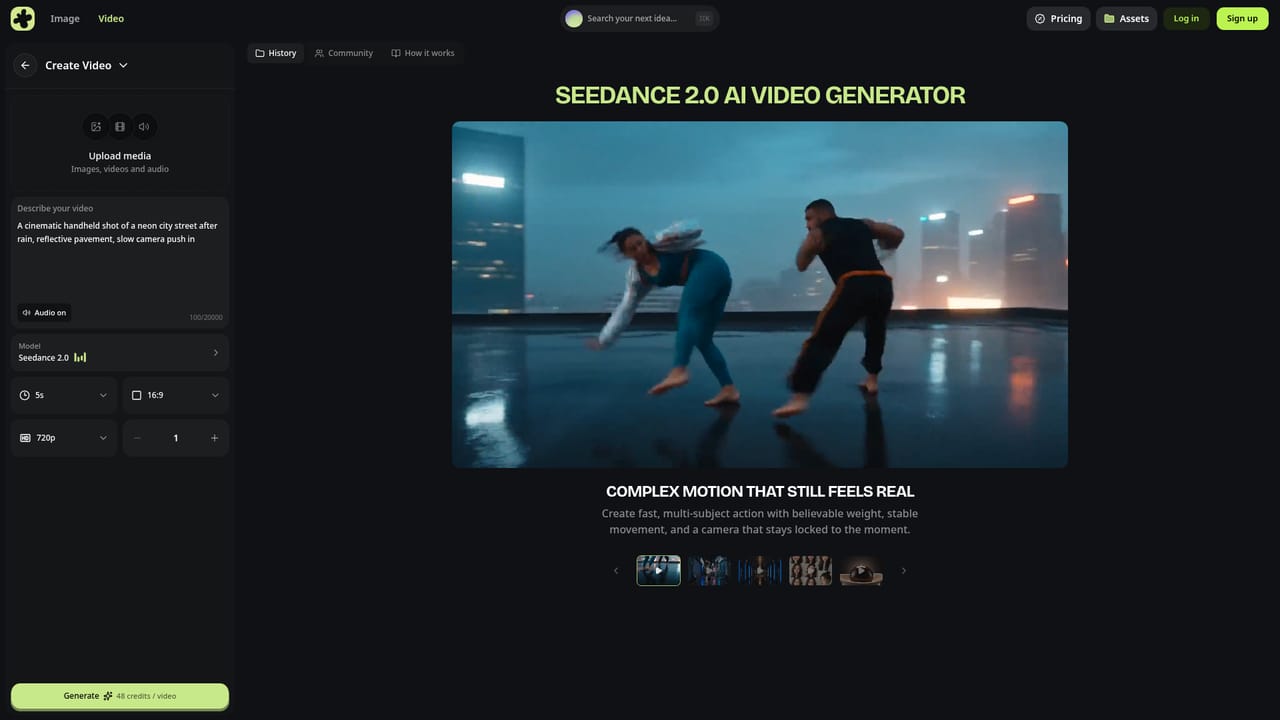Select the third blue-lines showcase thumbnail
The image size is (1280, 720).
[760, 571]
